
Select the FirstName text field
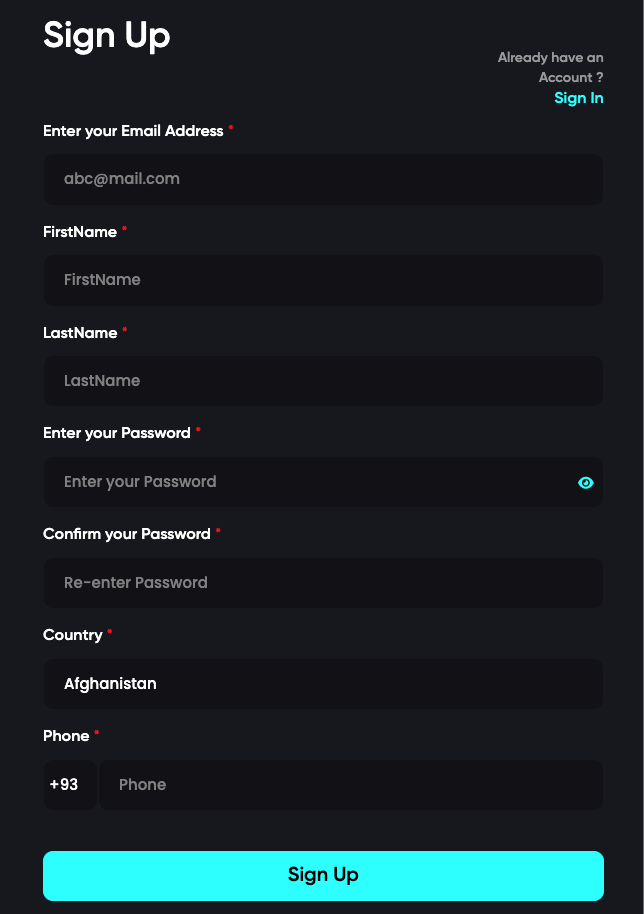click(323, 280)
